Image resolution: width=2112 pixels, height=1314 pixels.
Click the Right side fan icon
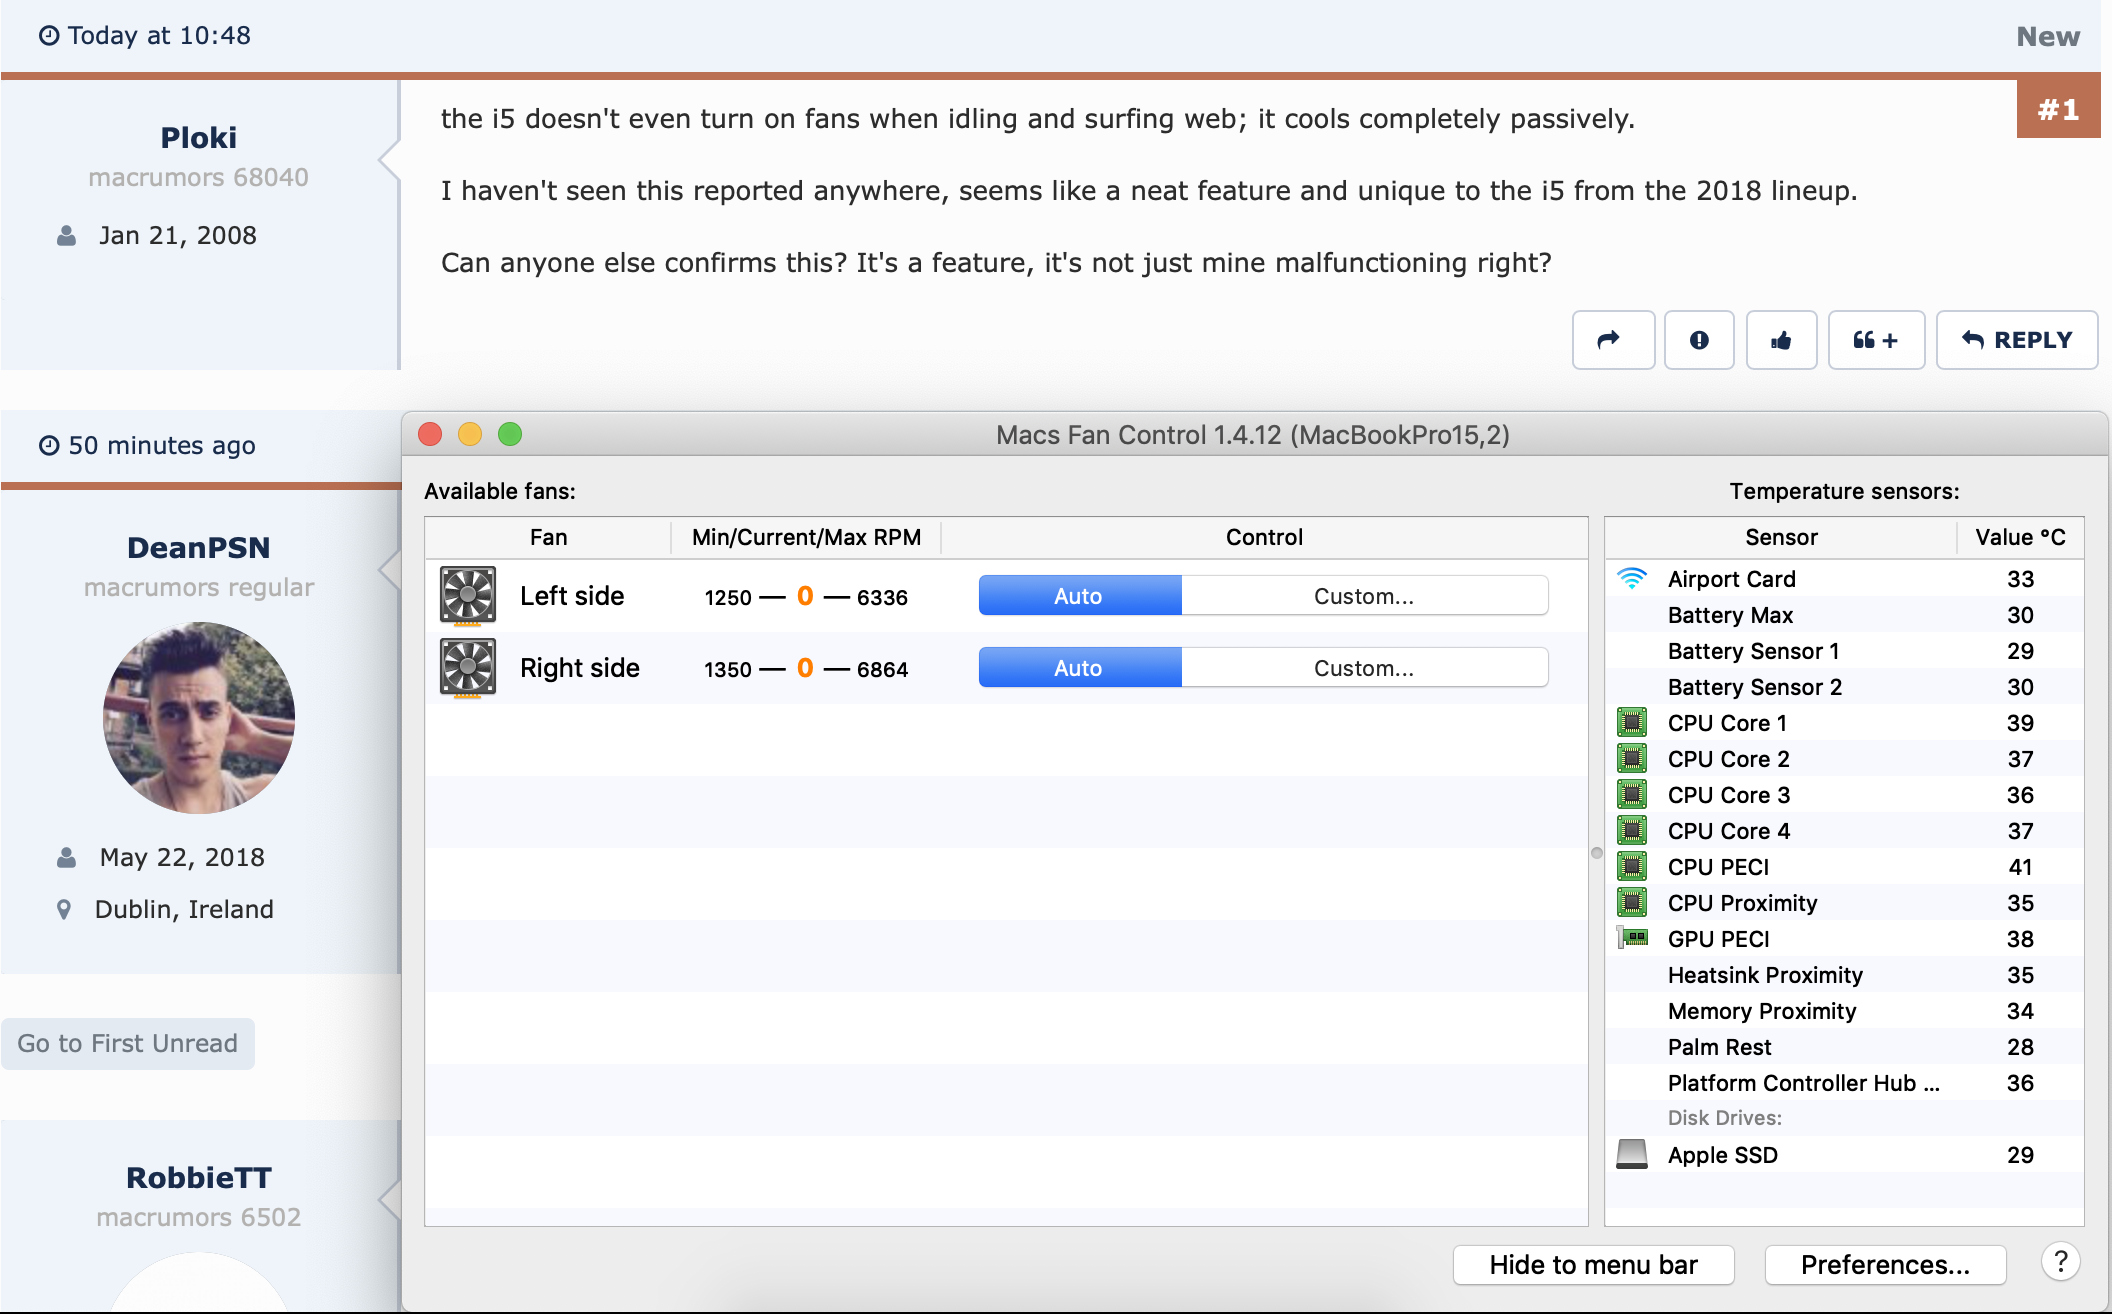pos(467,668)
